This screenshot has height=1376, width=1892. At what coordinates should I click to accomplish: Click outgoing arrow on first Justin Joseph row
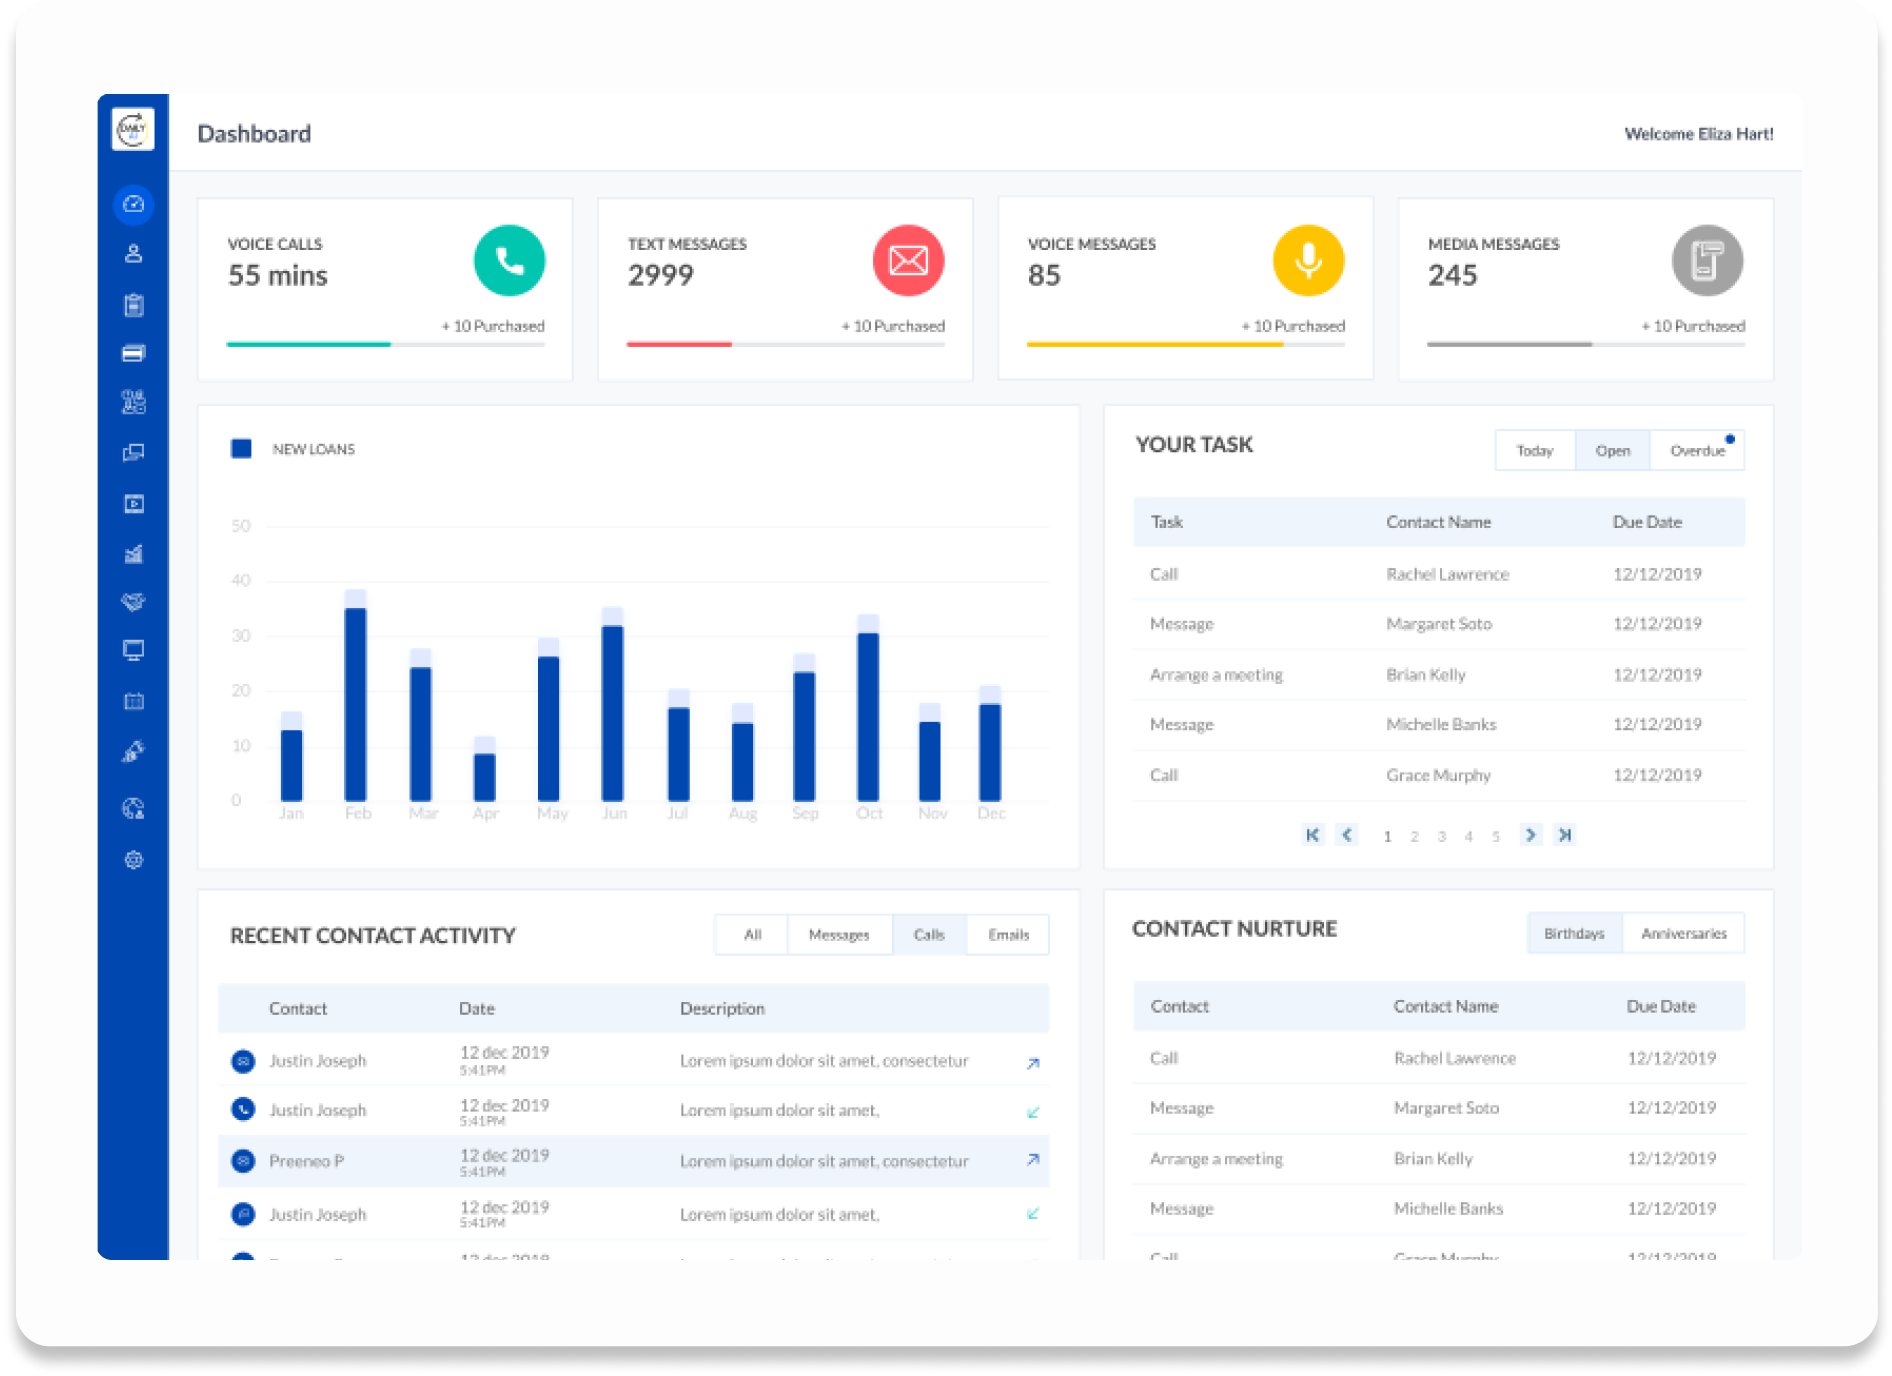[1033, 1063]
